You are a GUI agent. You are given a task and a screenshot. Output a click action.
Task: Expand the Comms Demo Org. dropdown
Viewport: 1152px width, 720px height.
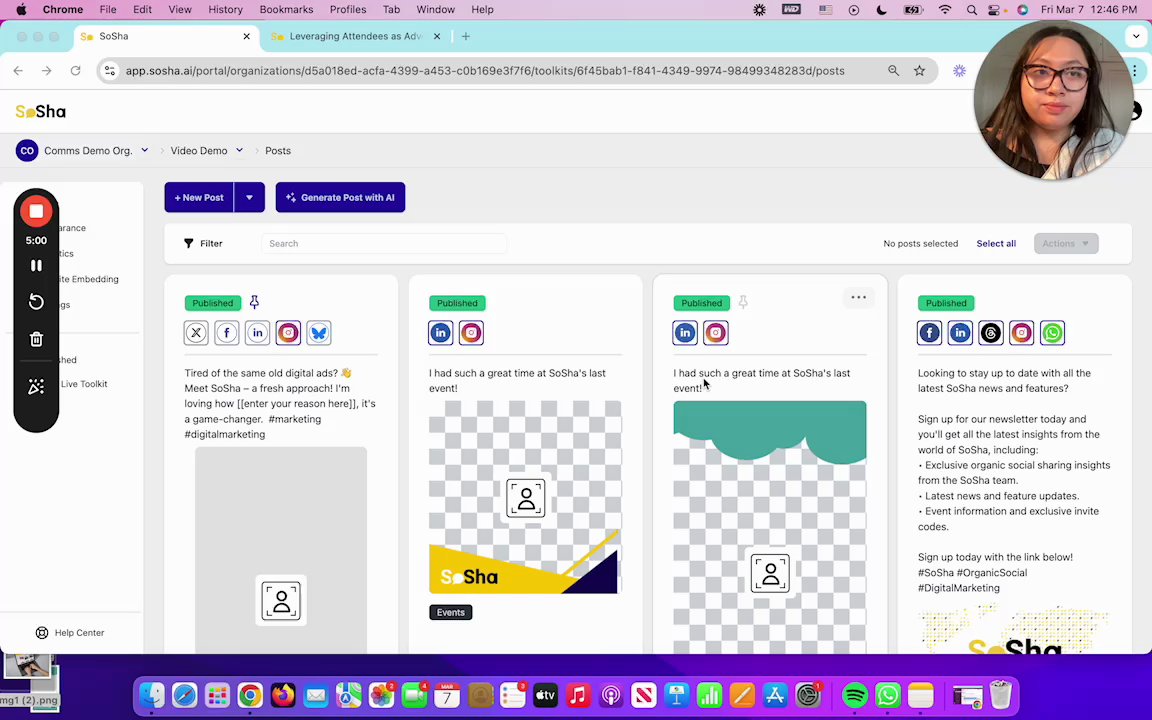coord(145,150)
